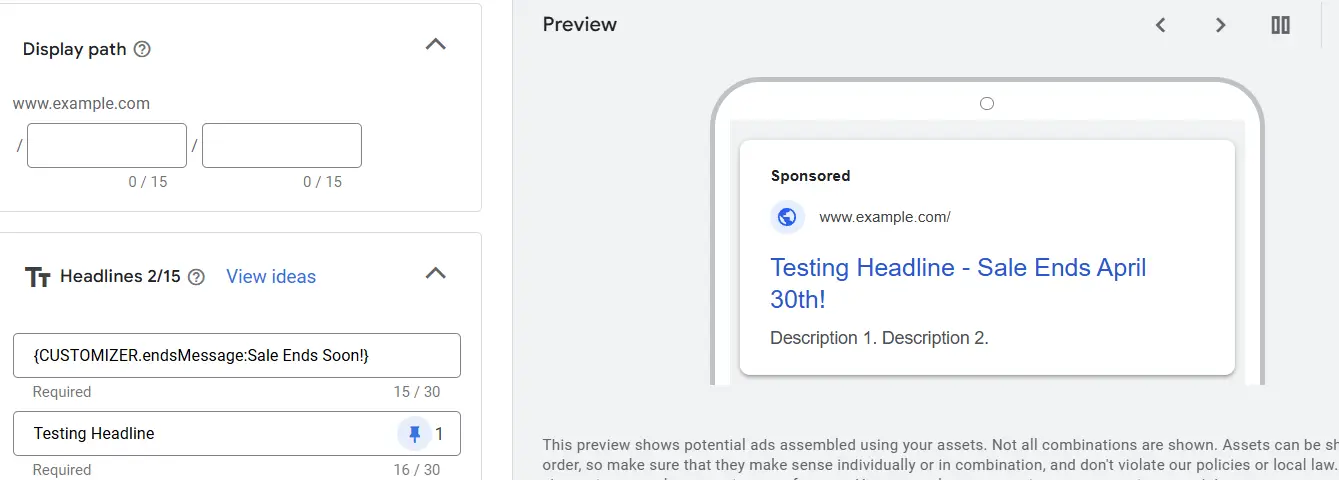Open the View ideas link
1339x480 pixels.
[x=271, y=277]
